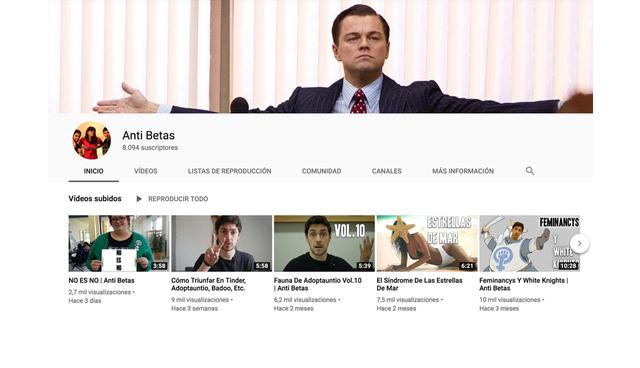Image resolution: width=640 pixels, height=368 pixels.
Task: Click the 10:28 duration badge
Action: (568, 266)
